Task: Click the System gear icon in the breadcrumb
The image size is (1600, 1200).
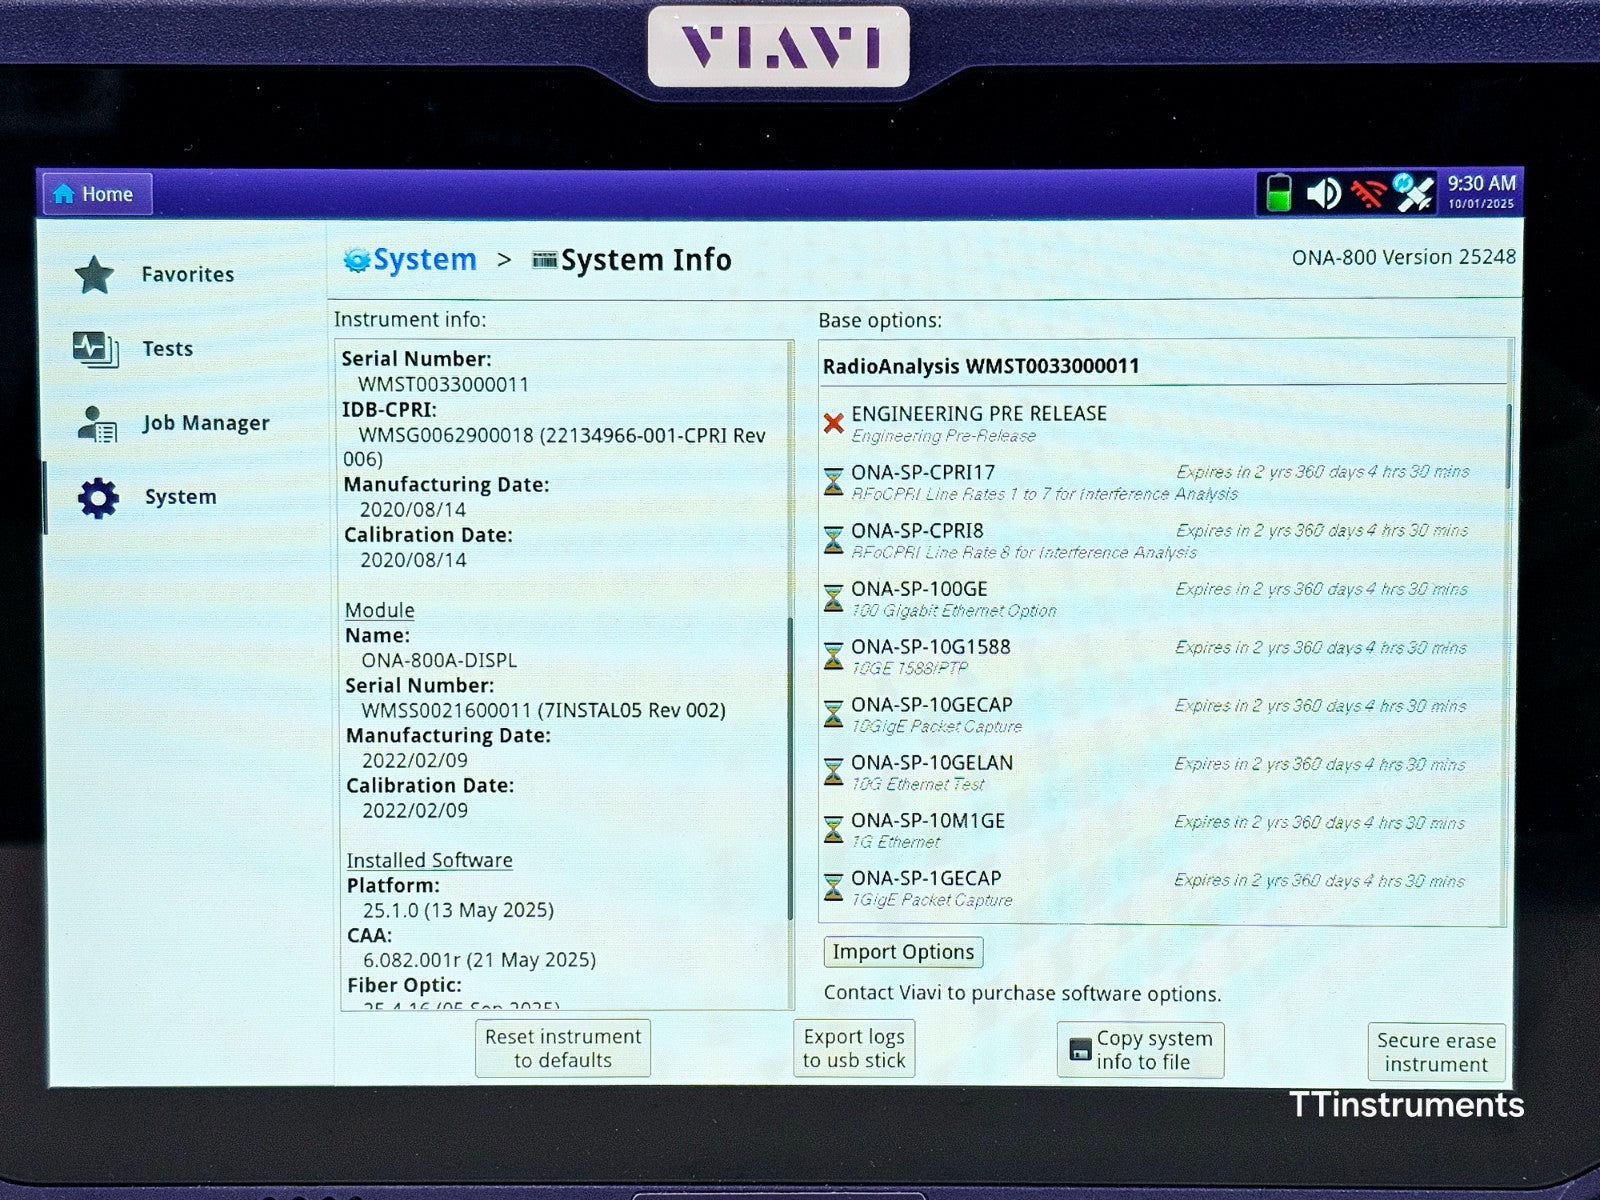Action: click(357, 259)
